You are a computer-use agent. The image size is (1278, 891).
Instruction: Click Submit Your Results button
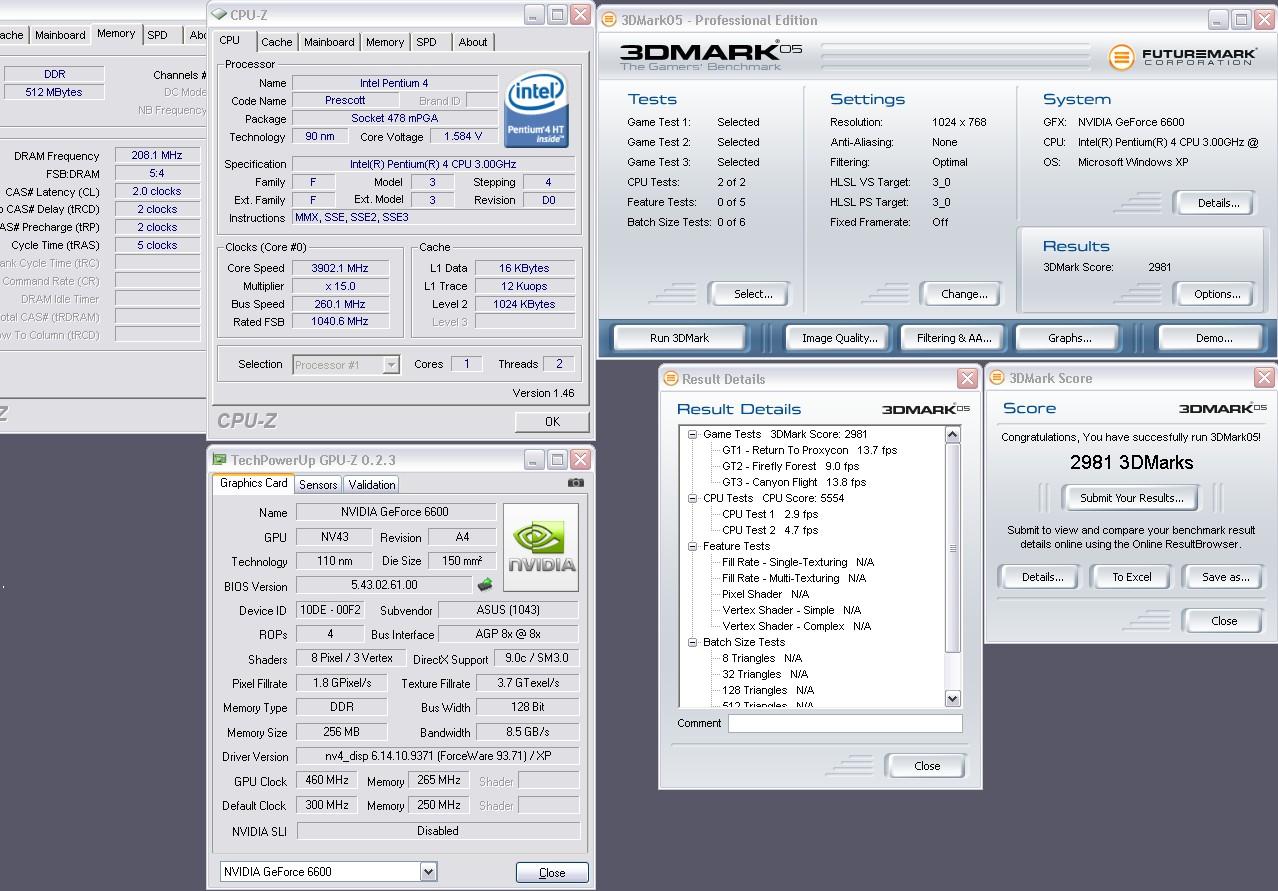[x=1132, y=498]
